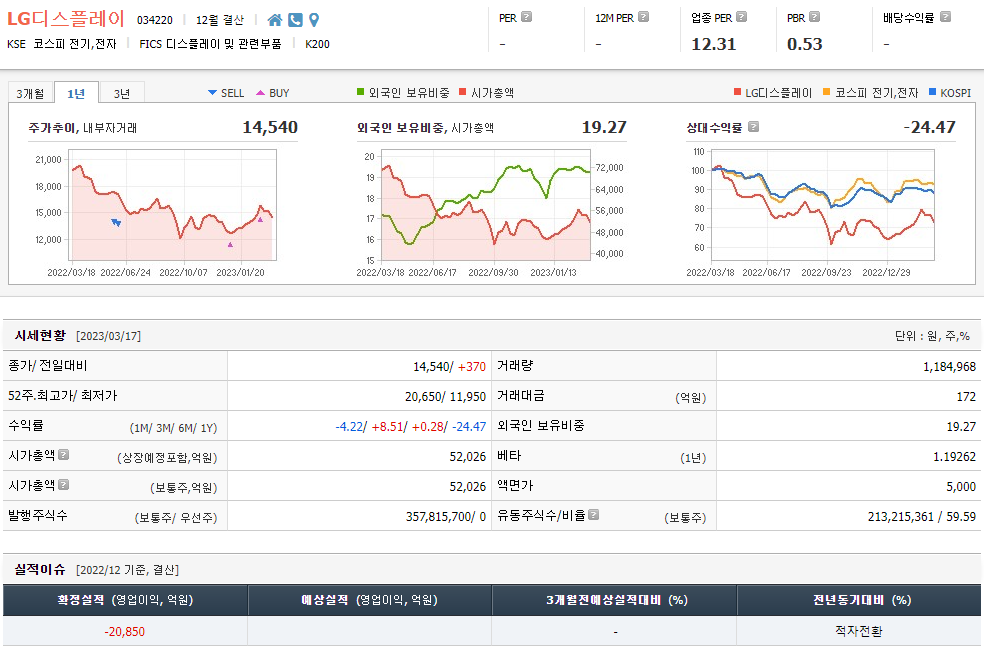
Task: Click the 시세현황 section heading
Action: [x=40, y=336]
